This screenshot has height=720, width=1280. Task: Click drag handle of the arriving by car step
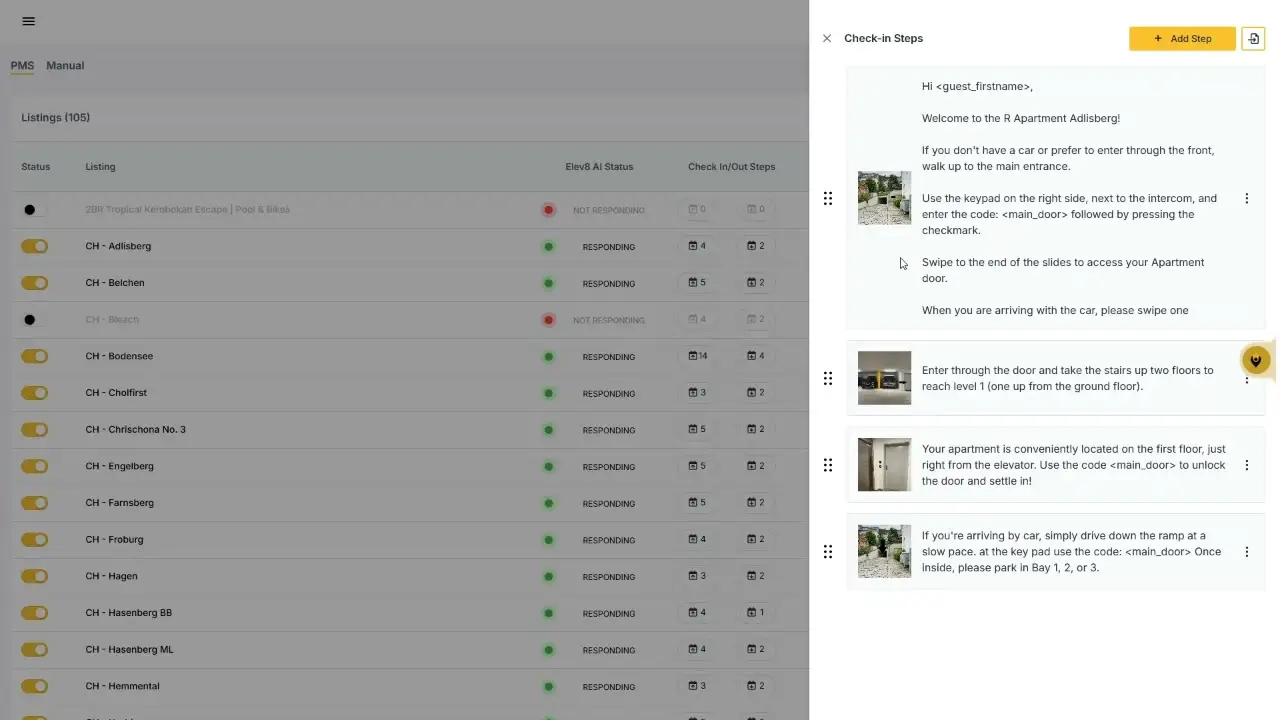[828, 551]
